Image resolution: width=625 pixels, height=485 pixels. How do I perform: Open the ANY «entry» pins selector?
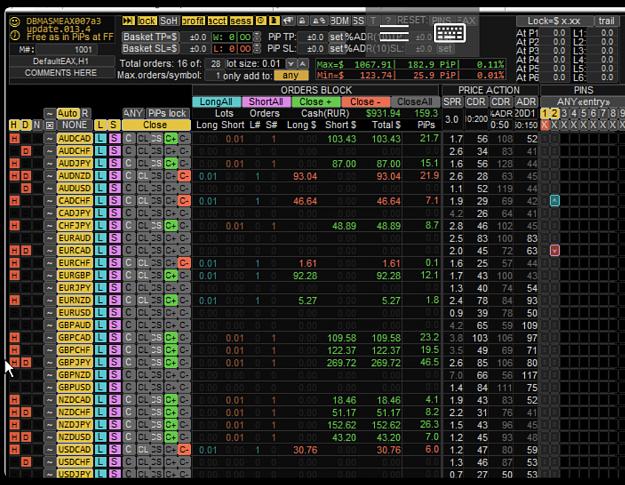584,102
